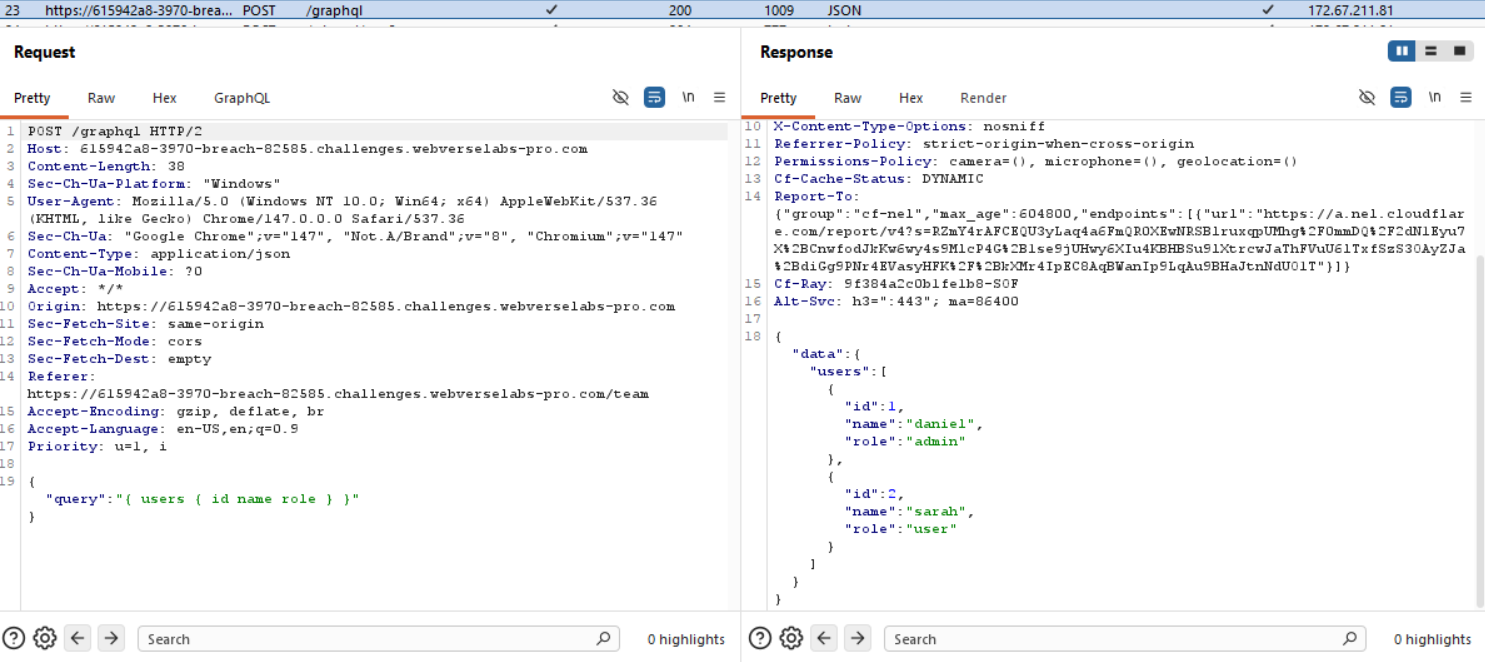Click the "daniel" name value in response
Viewport: 1485px width, 662px height.
point(940,423)
